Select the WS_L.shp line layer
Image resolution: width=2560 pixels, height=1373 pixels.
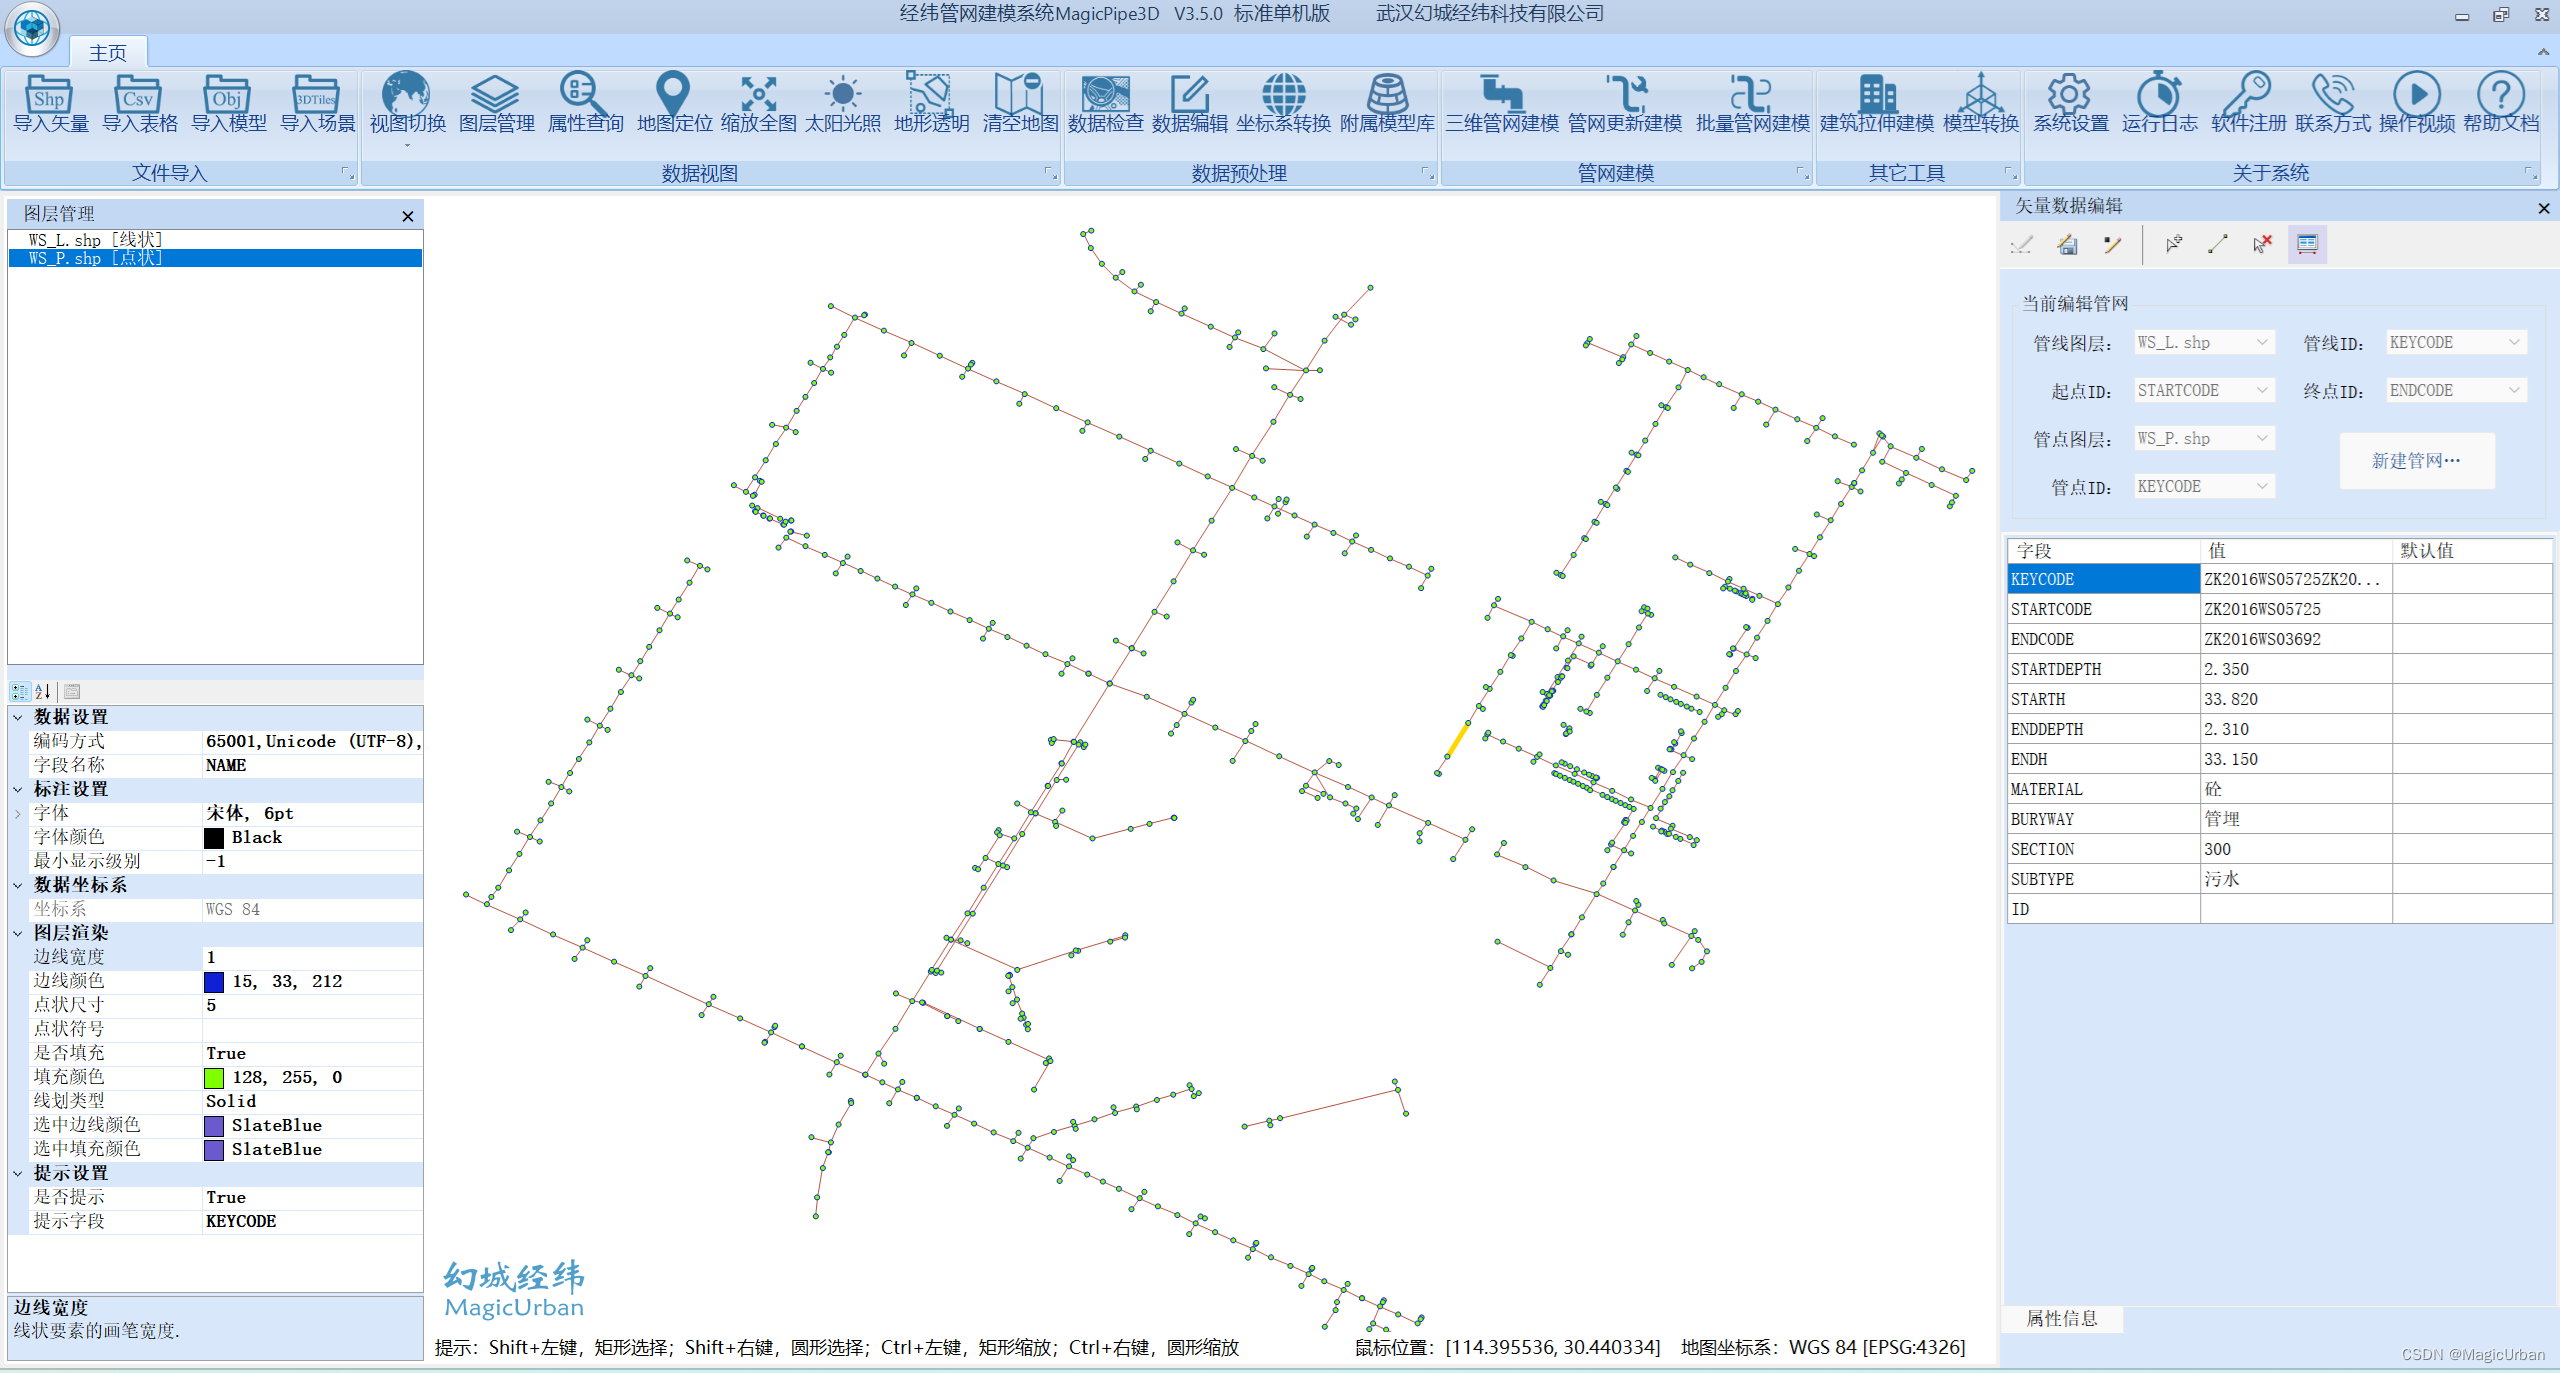95,240
